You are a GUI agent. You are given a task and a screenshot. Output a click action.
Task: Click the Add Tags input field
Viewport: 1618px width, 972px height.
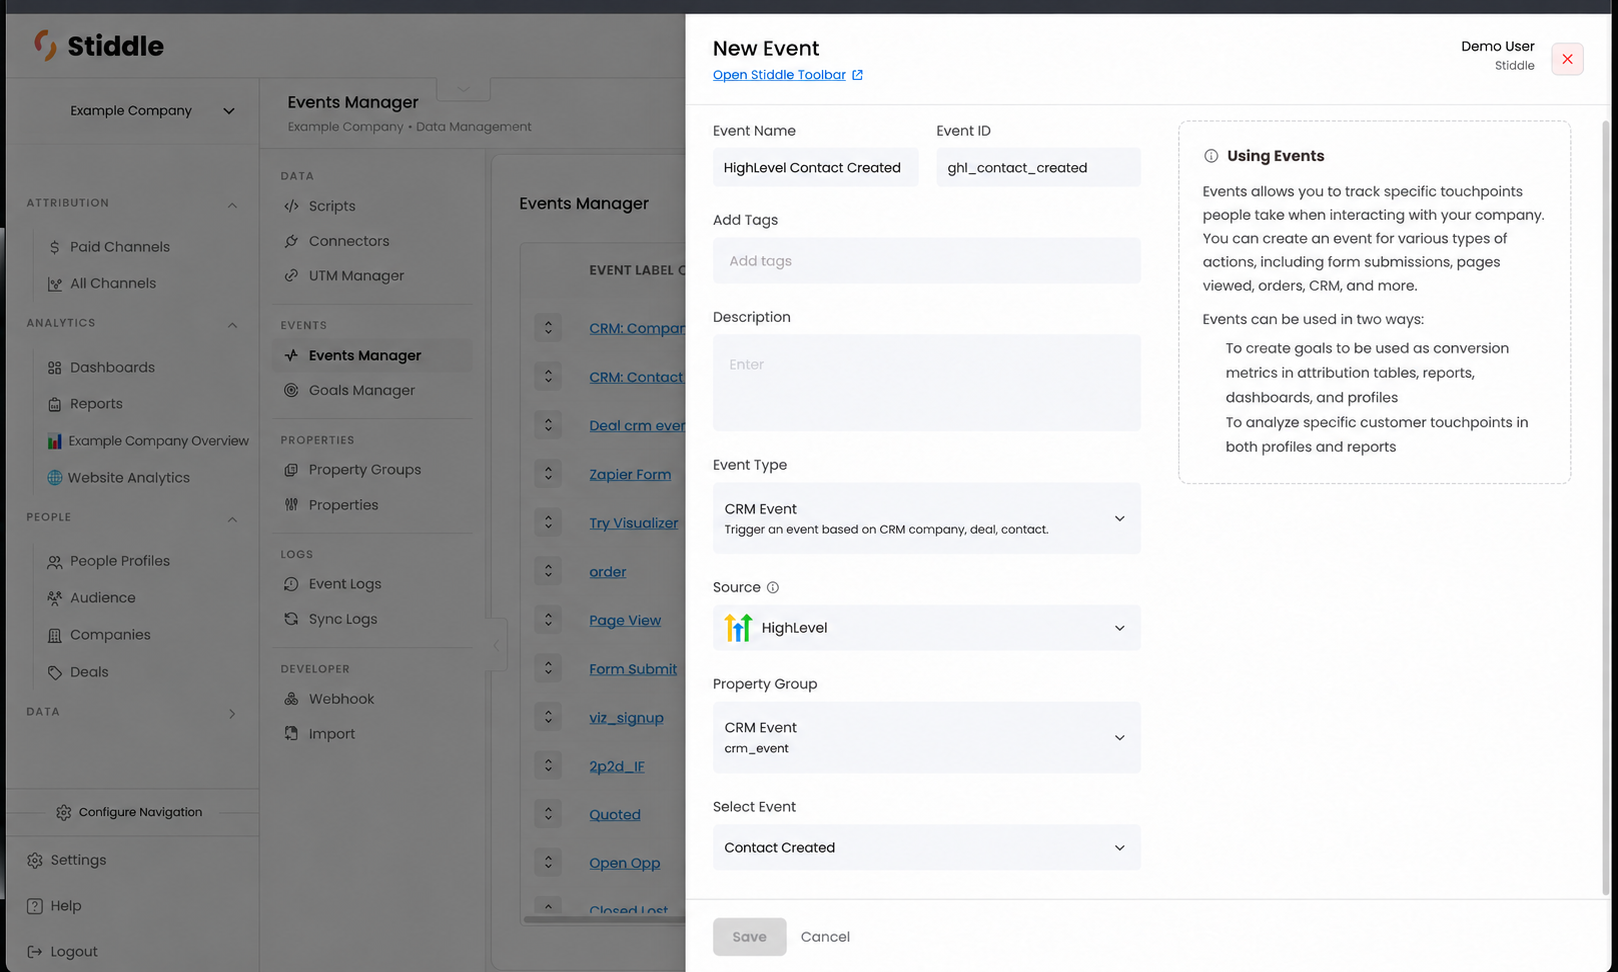click(x=926, y=260)
